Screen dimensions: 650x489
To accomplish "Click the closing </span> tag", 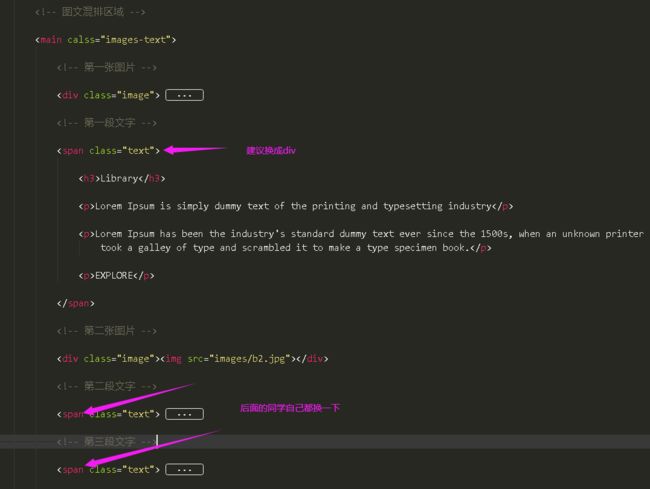I will [x=76, y=303].
